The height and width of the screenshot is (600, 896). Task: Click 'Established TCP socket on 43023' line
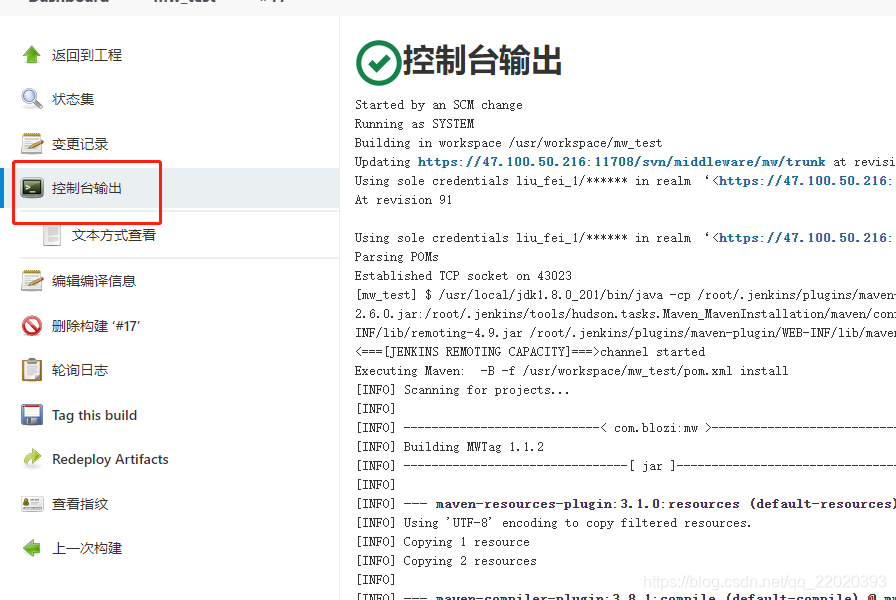[x=463, y=275]
